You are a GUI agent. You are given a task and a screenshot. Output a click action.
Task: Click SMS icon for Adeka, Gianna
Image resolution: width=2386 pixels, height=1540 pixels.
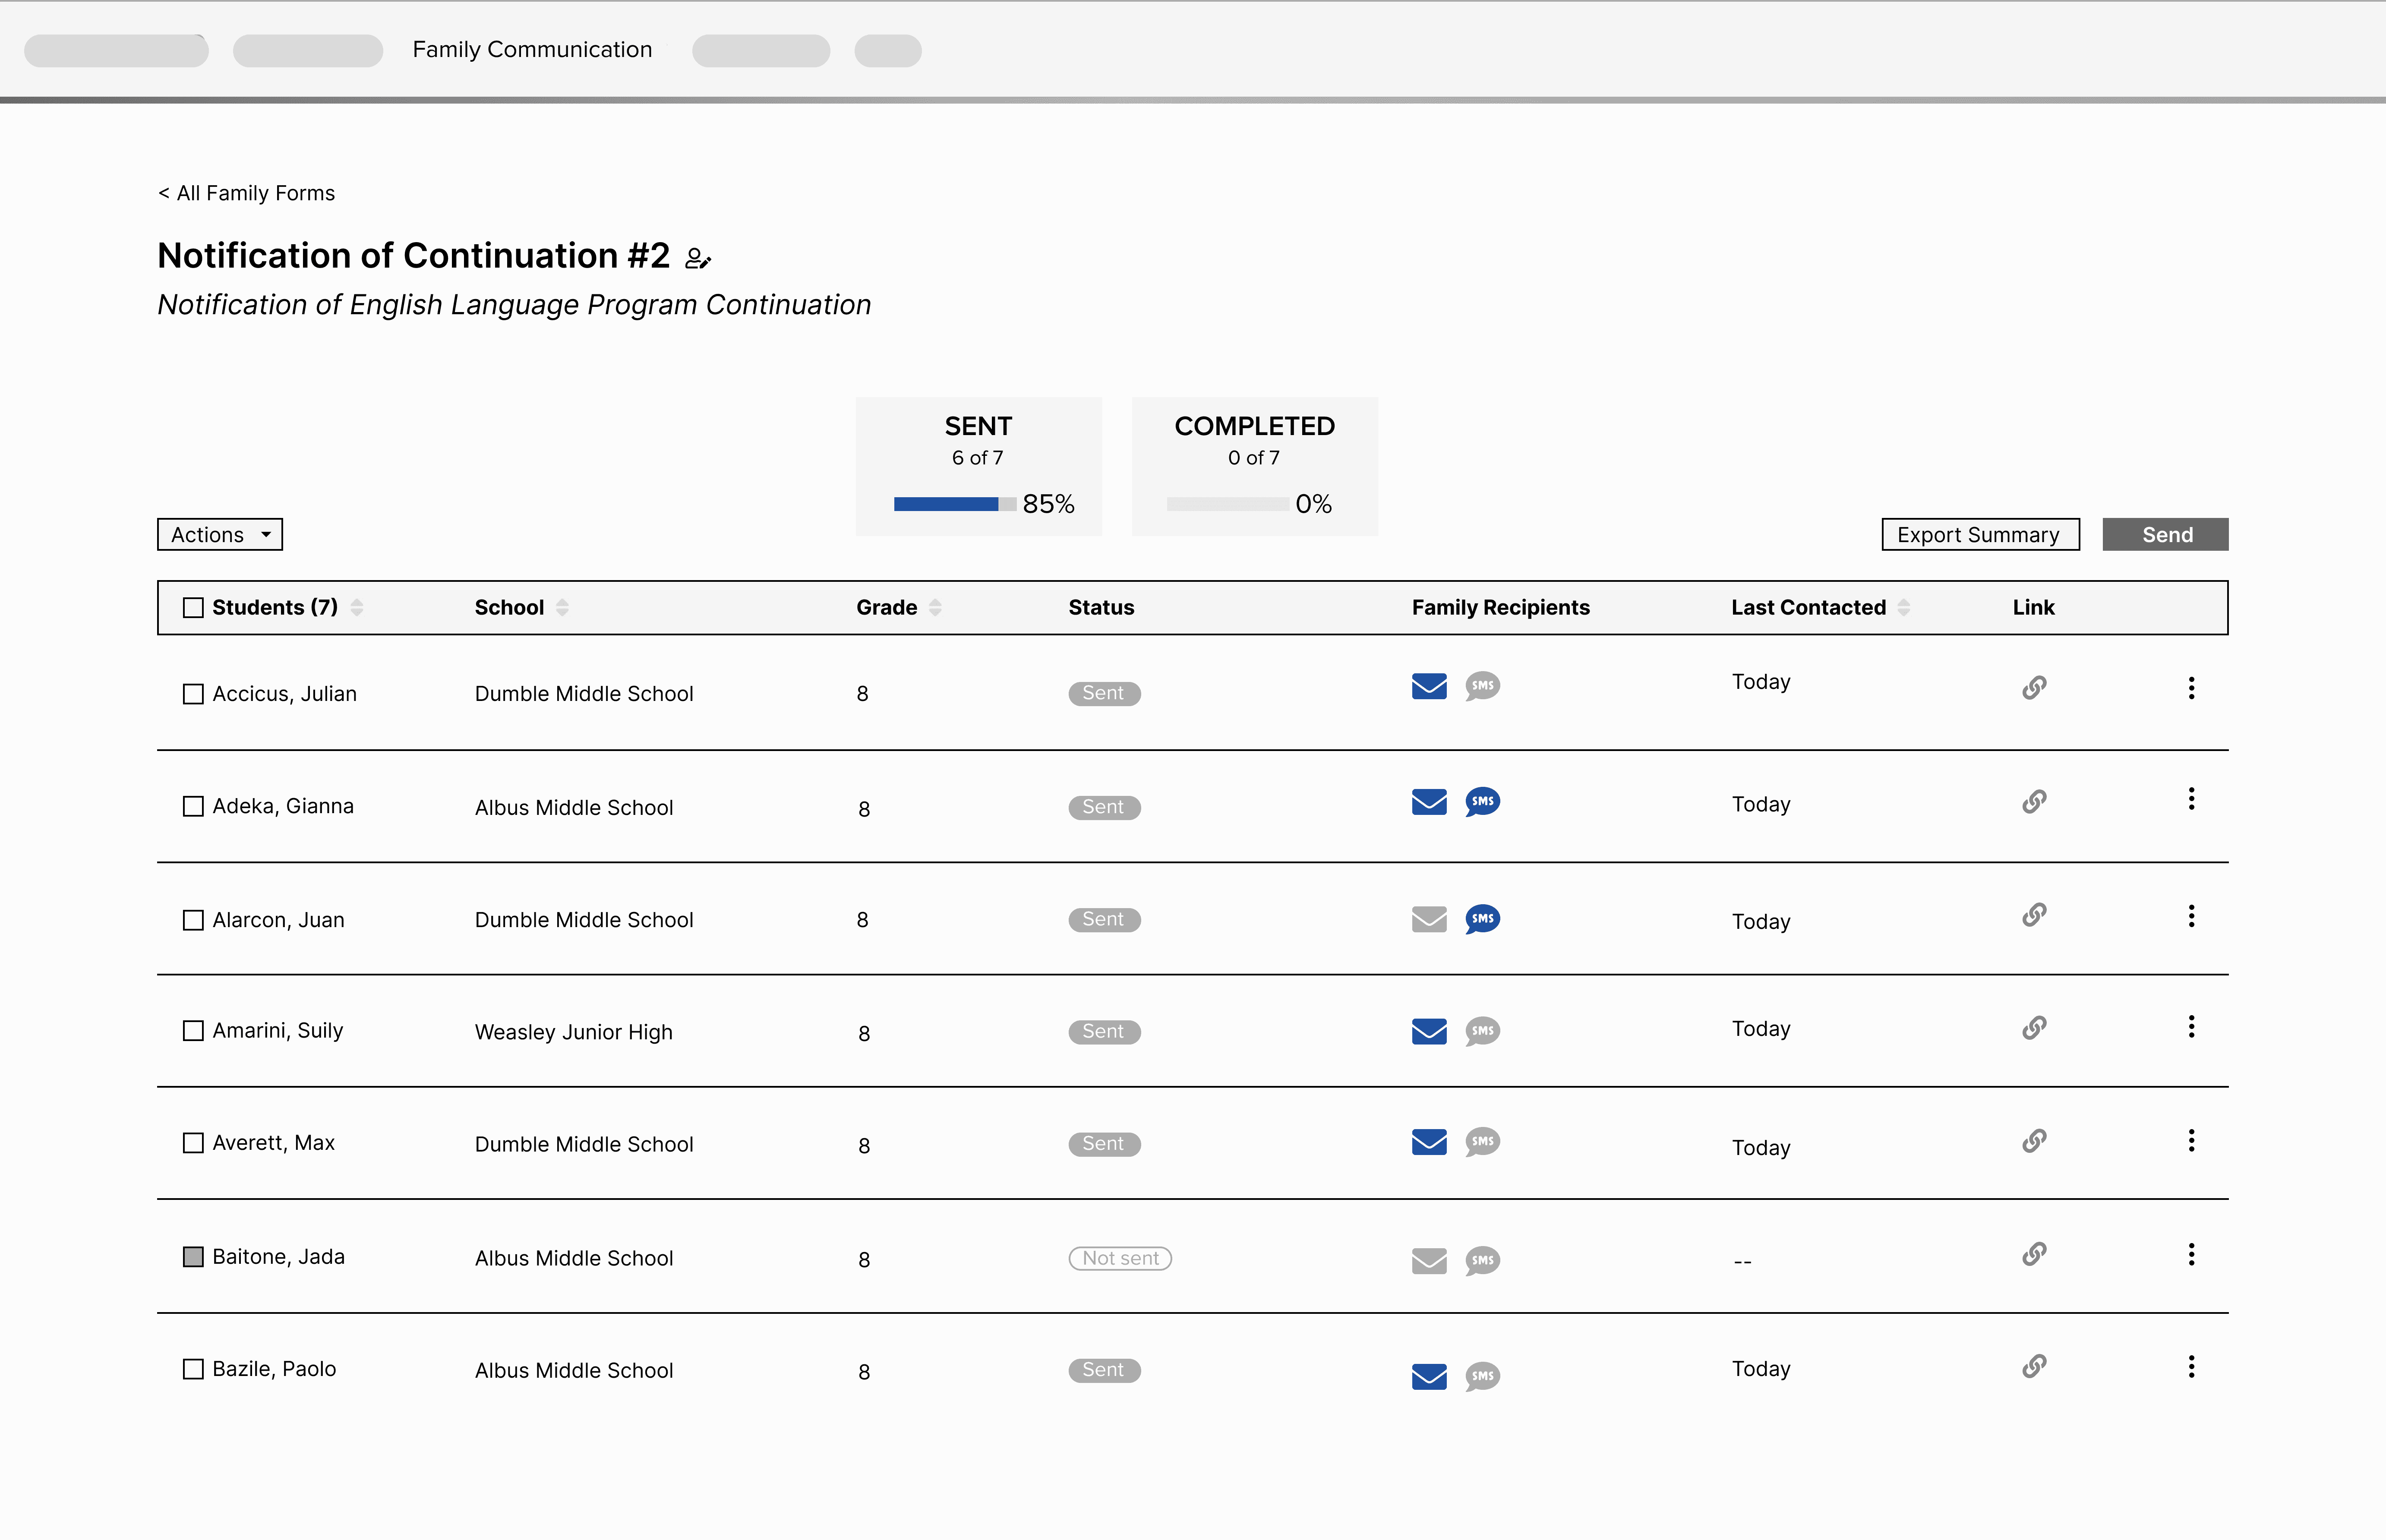(1482, 802)
